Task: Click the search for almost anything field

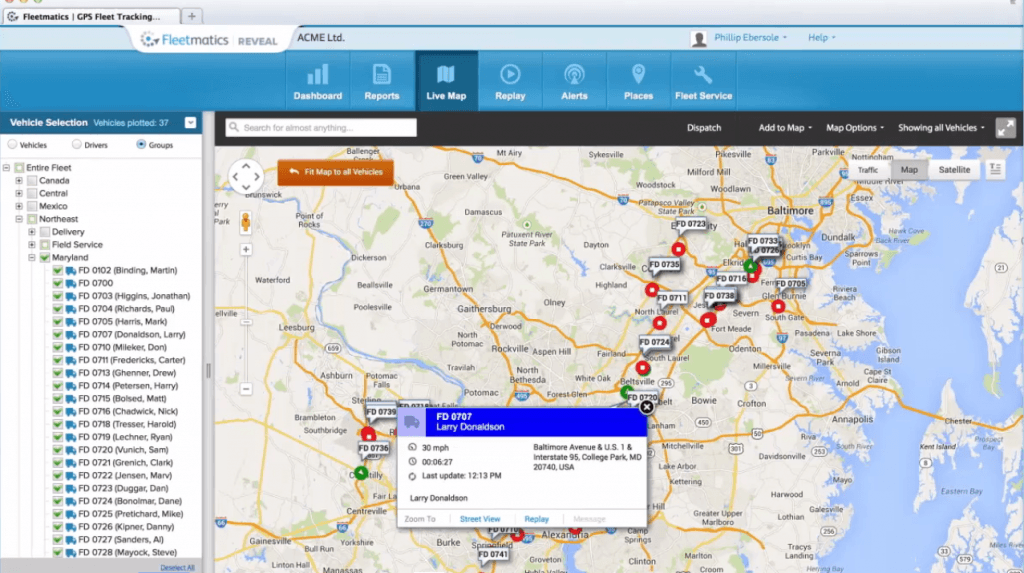Action: 321,128
